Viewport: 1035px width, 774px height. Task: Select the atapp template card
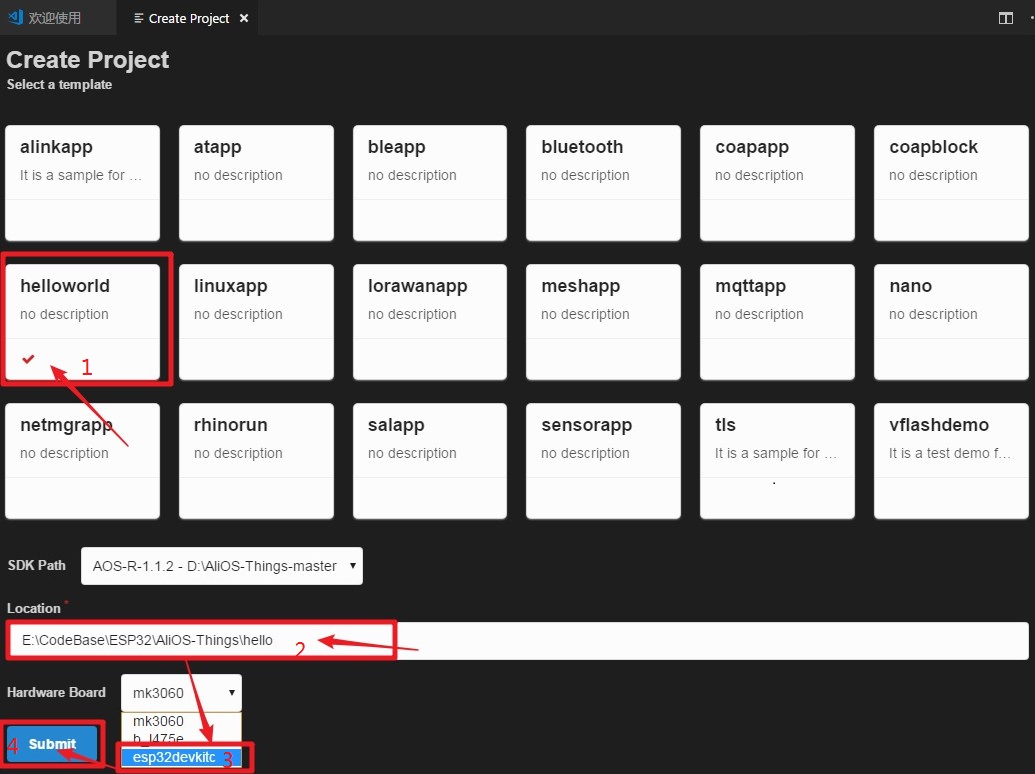(x=256, y=183)
